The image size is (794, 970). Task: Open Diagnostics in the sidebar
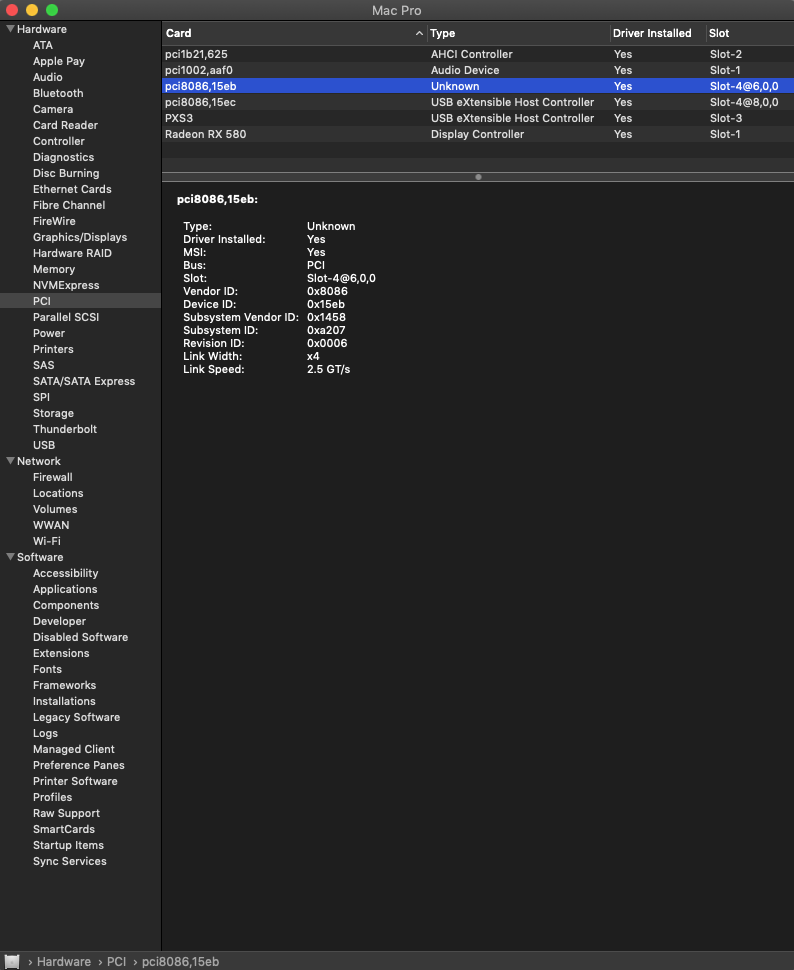tap(63, 157)
